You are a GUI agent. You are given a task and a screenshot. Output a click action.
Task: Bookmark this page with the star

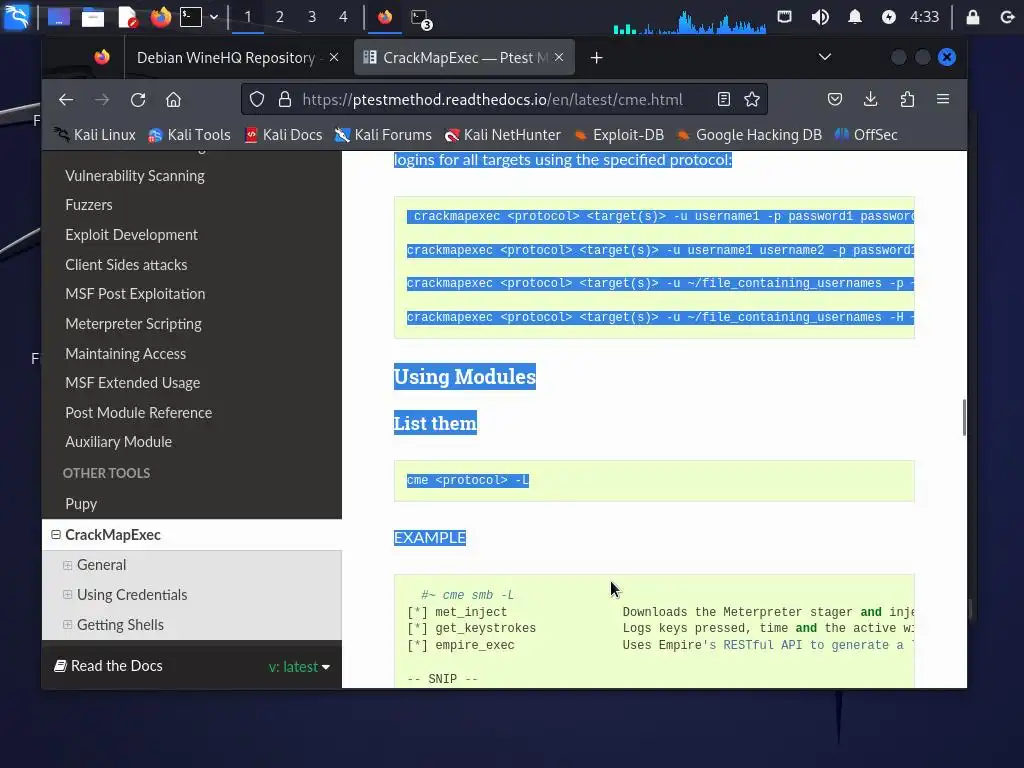pyautogui.click(x=752, y=99)
